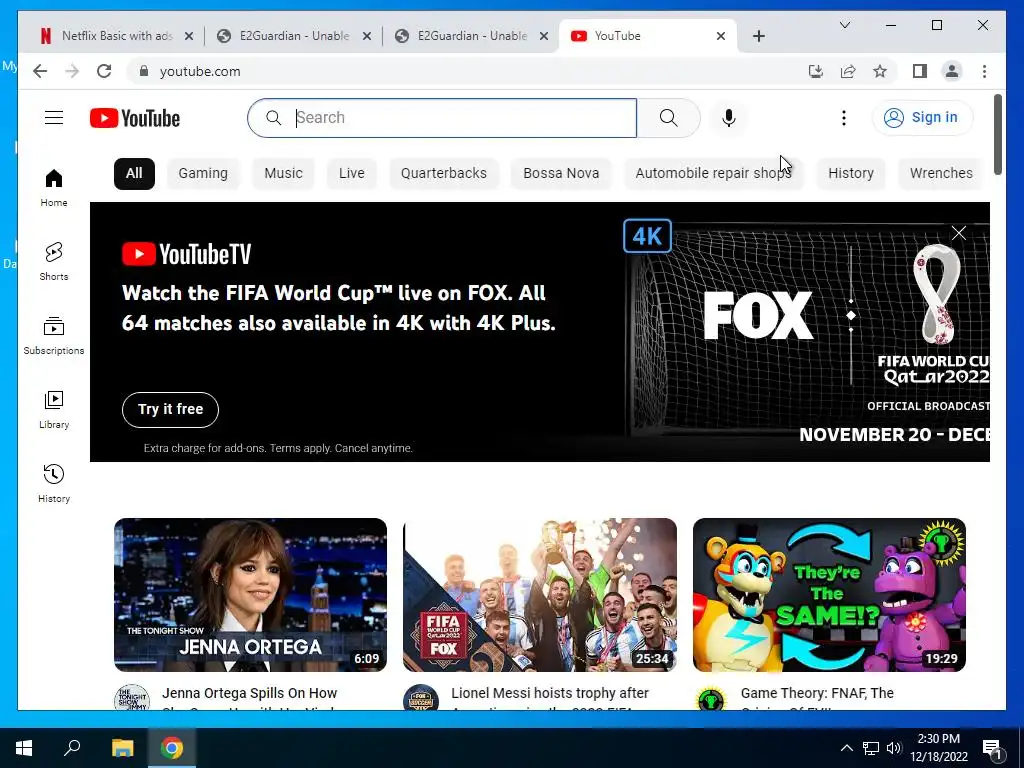The width and height of the screenshot is (1024, 768).
Task: Switch to first E2Guardian tab
Action: tap(293, 36)
